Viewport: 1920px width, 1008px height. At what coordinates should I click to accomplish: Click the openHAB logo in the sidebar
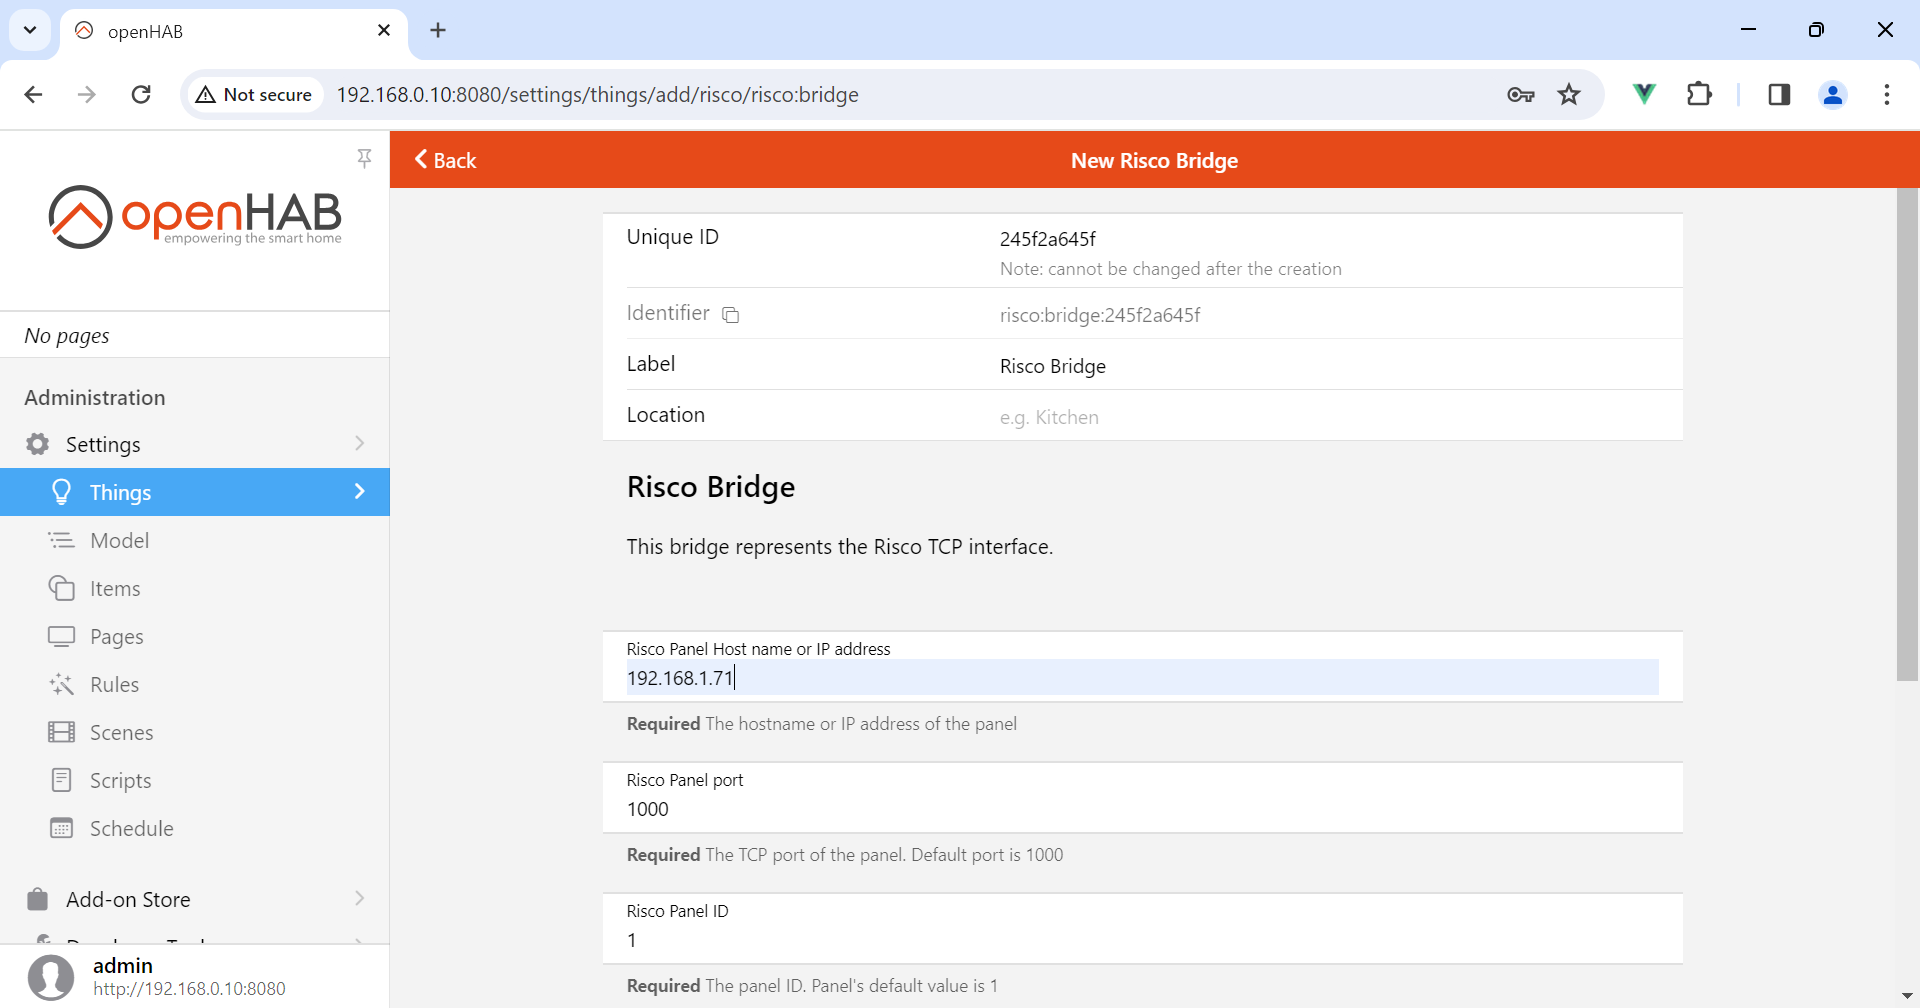pyautogui.click(x=195, y=217)
